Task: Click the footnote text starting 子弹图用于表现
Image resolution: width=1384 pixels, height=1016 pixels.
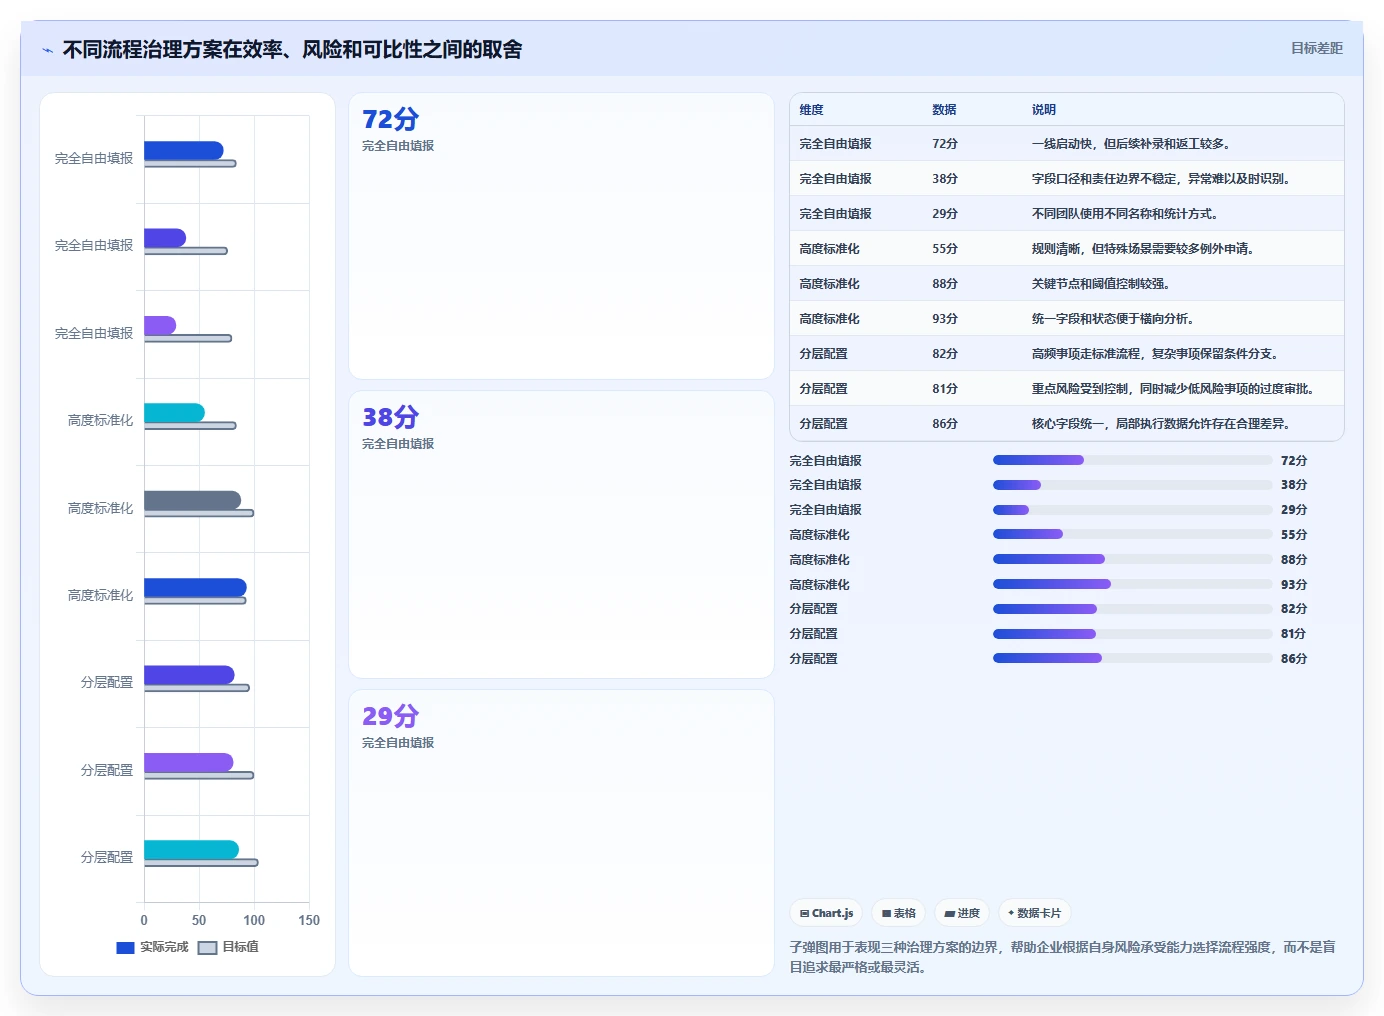Action: coord(1062,957)
